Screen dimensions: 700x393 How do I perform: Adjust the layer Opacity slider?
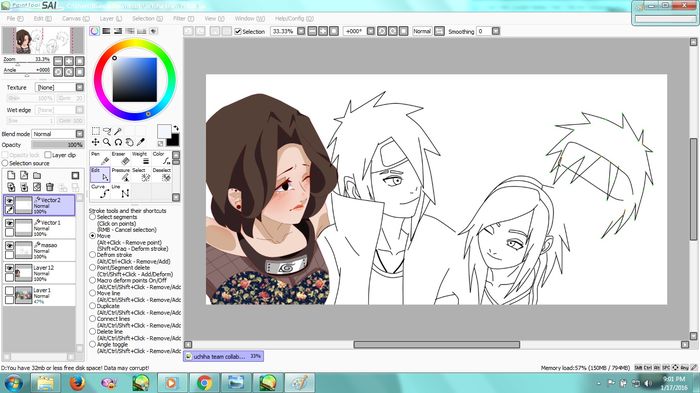57,145
